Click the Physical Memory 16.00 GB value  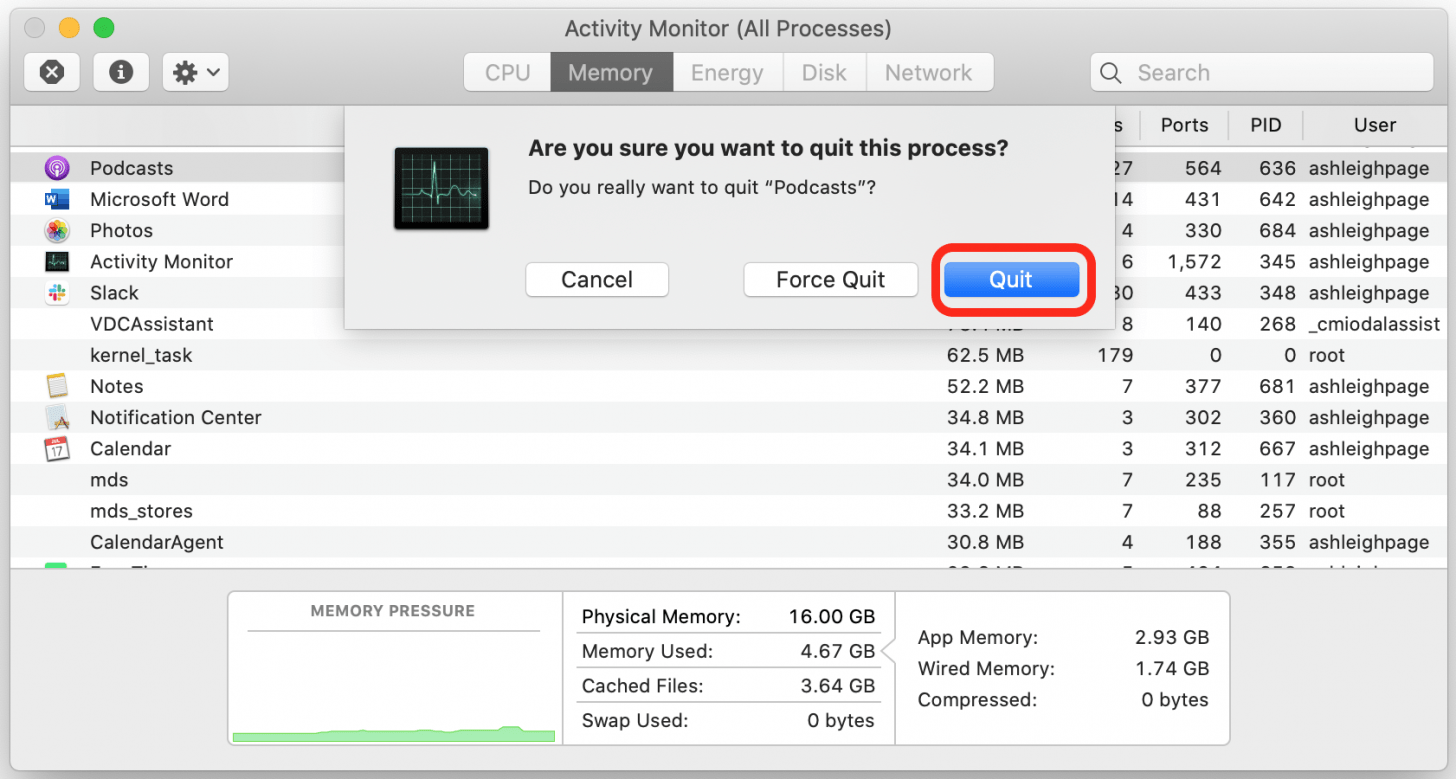click(x=831, y=617)
